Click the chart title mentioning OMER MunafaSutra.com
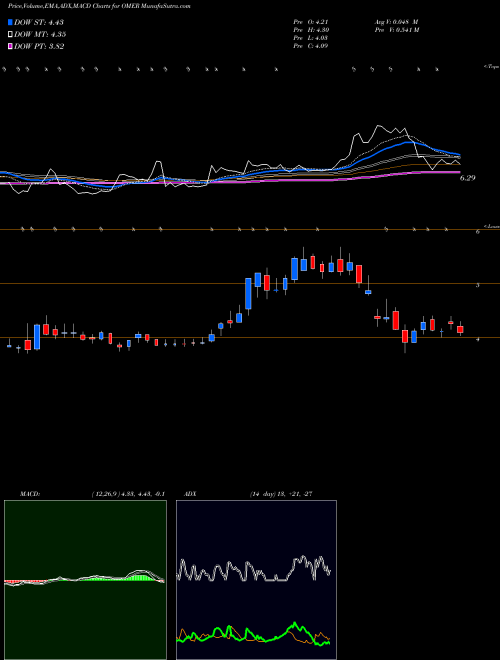Viewport: 500px width, 660px height. coord(99,7)
